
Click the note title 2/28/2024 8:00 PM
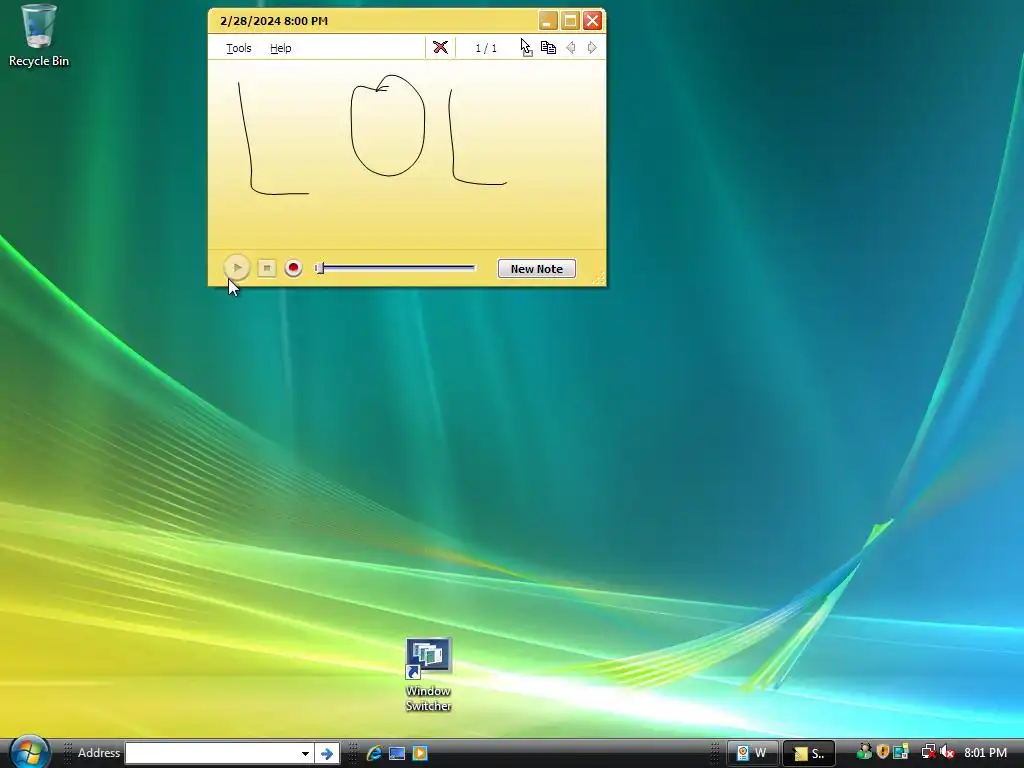coord(274,21)
